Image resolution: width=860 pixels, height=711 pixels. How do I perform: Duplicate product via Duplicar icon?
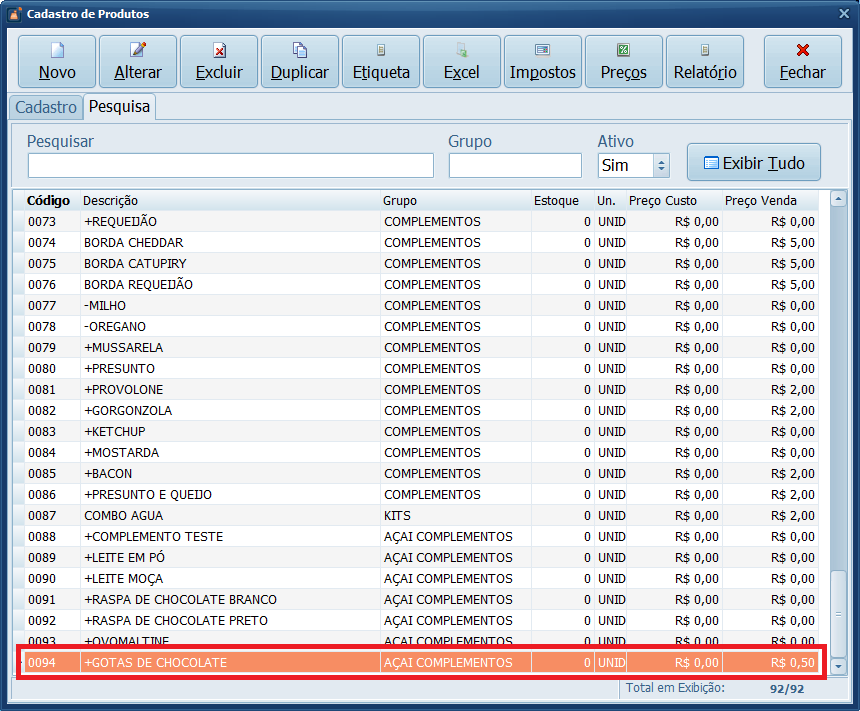tap(300, 62)
